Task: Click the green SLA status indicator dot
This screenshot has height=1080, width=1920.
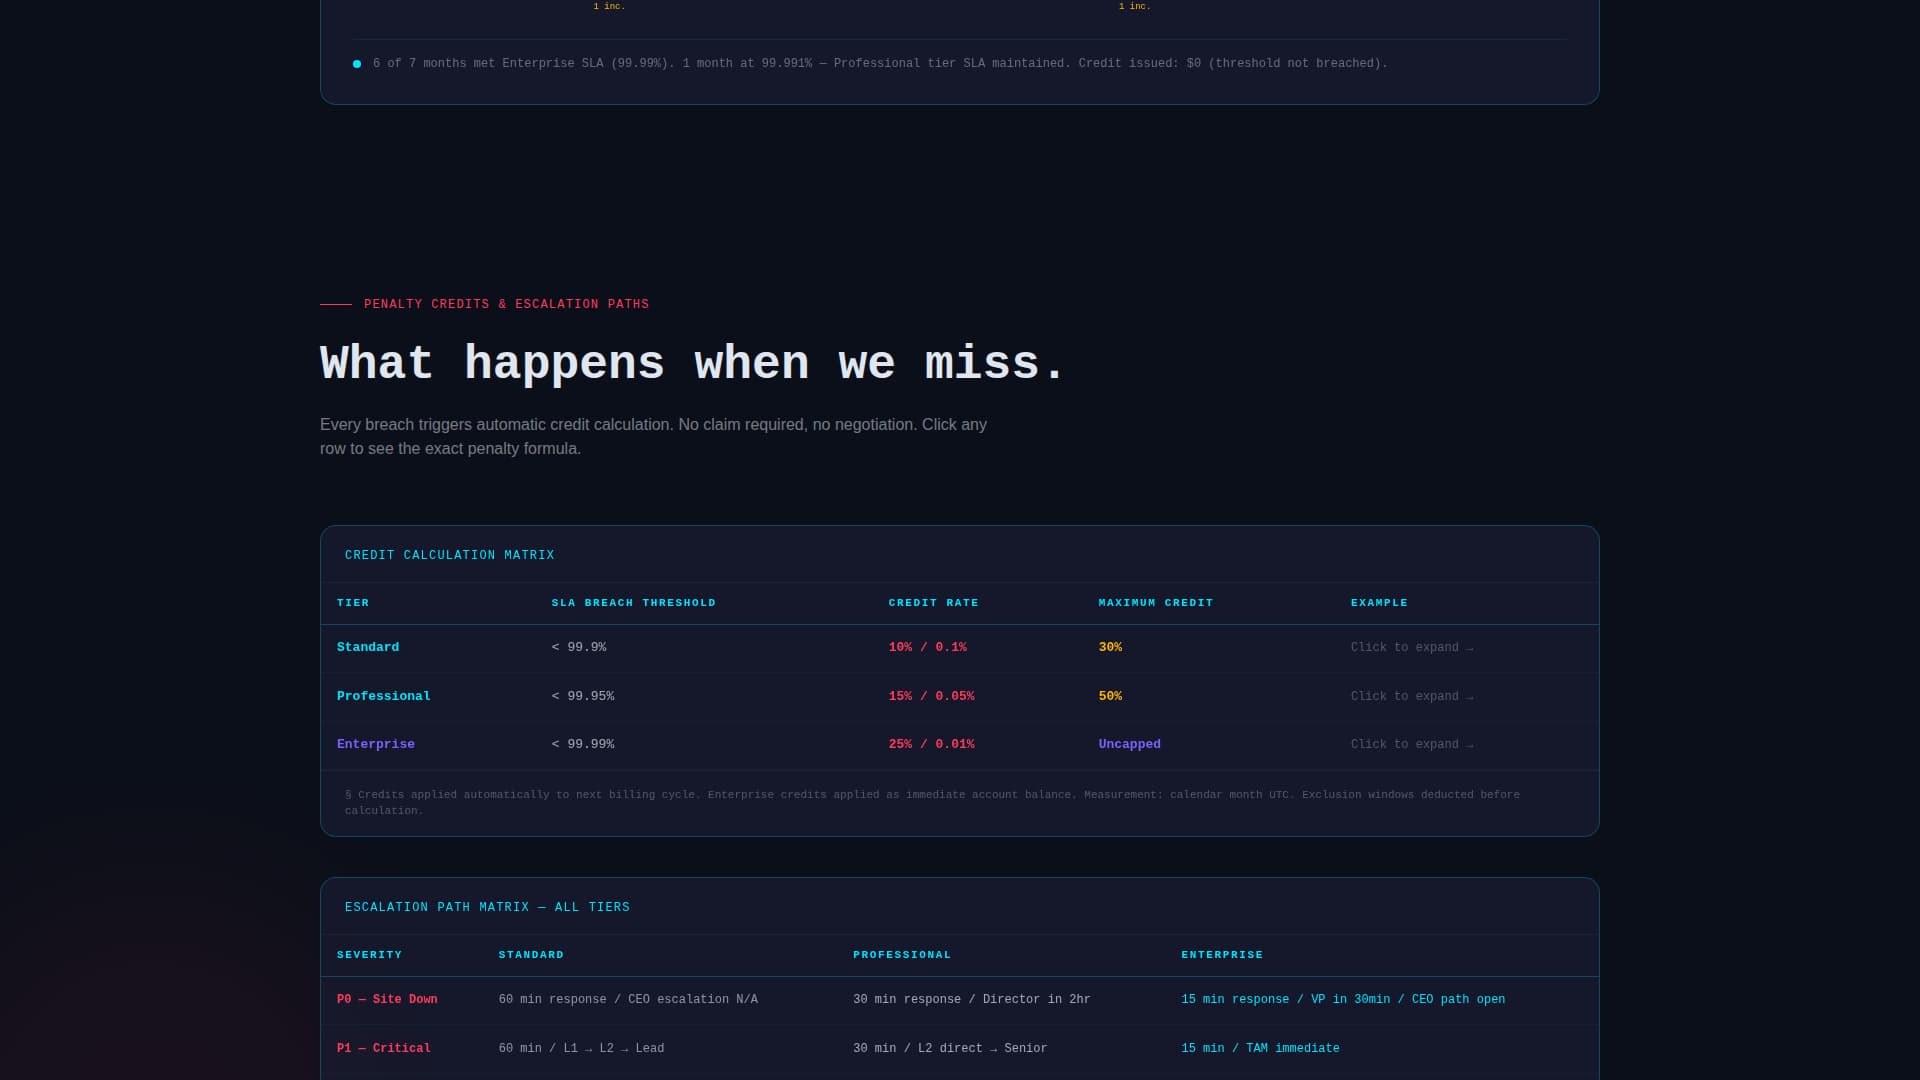Action: coord(356,63)
